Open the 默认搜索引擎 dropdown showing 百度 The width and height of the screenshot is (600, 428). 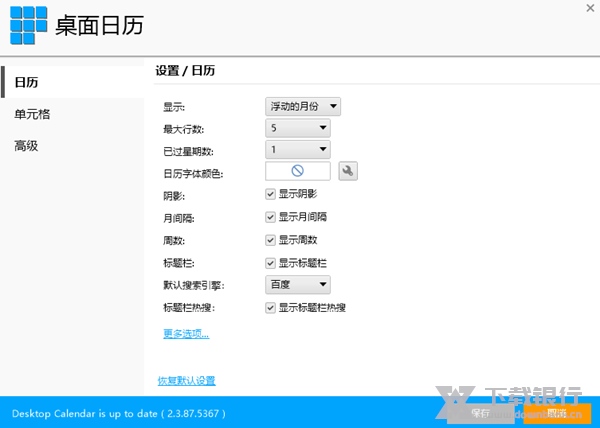[x=297, y=285]
